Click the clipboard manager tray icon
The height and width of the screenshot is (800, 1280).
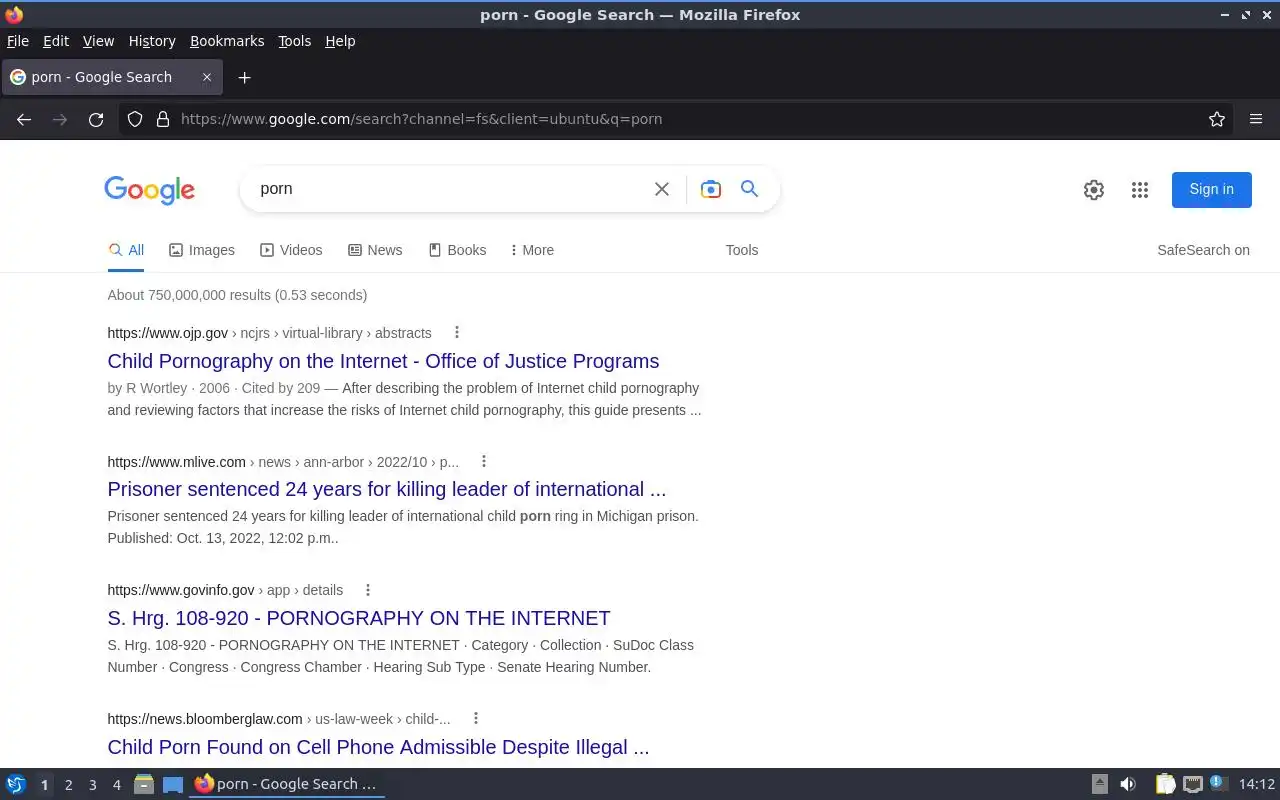point(1165,785)
